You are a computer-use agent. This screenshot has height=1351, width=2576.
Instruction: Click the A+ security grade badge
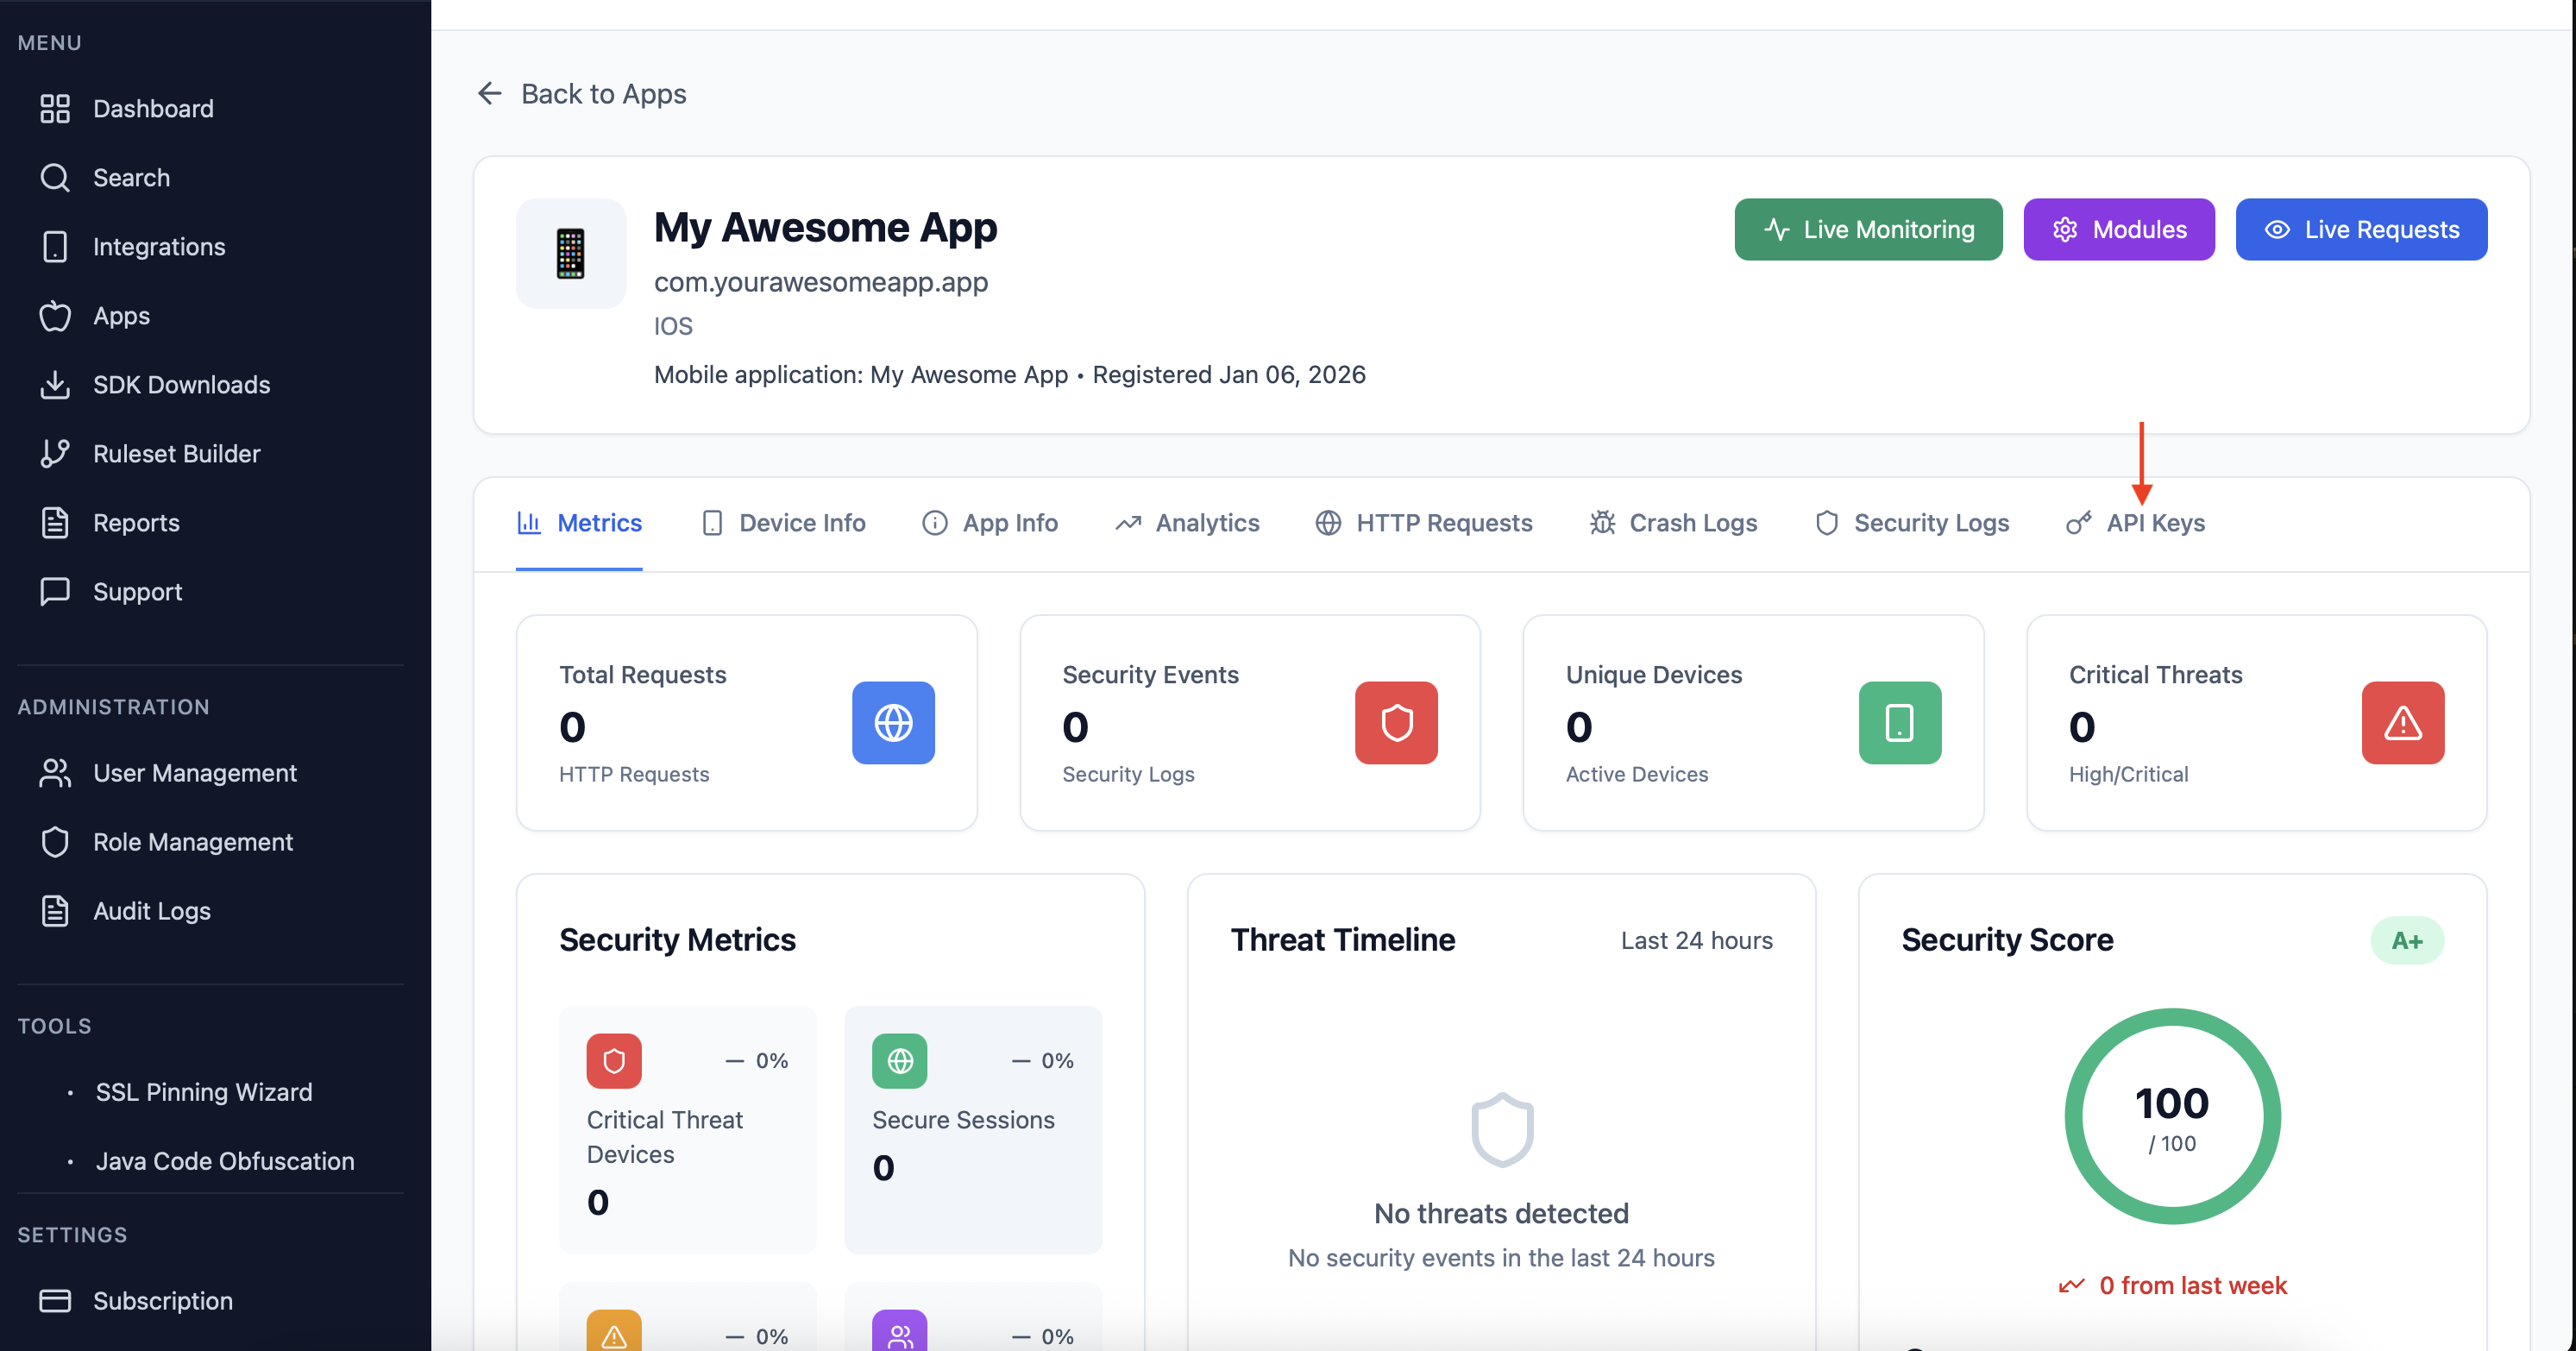pyautogui.click(x=2407, y=940)
